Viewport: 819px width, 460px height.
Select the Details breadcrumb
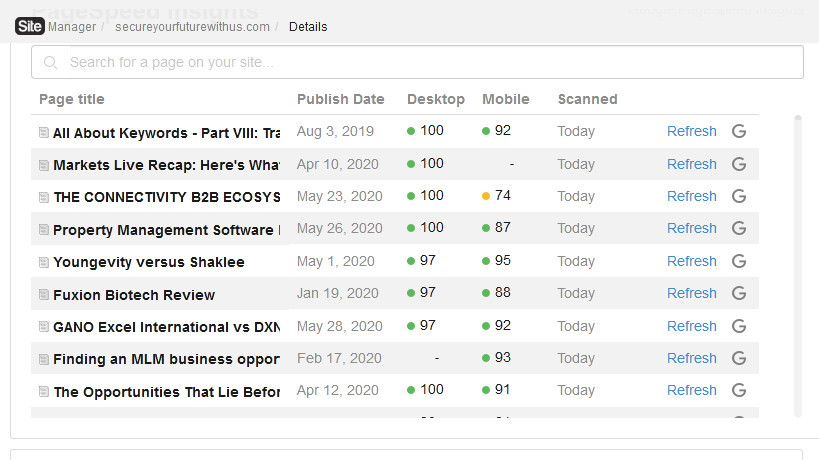click(308, 27)
